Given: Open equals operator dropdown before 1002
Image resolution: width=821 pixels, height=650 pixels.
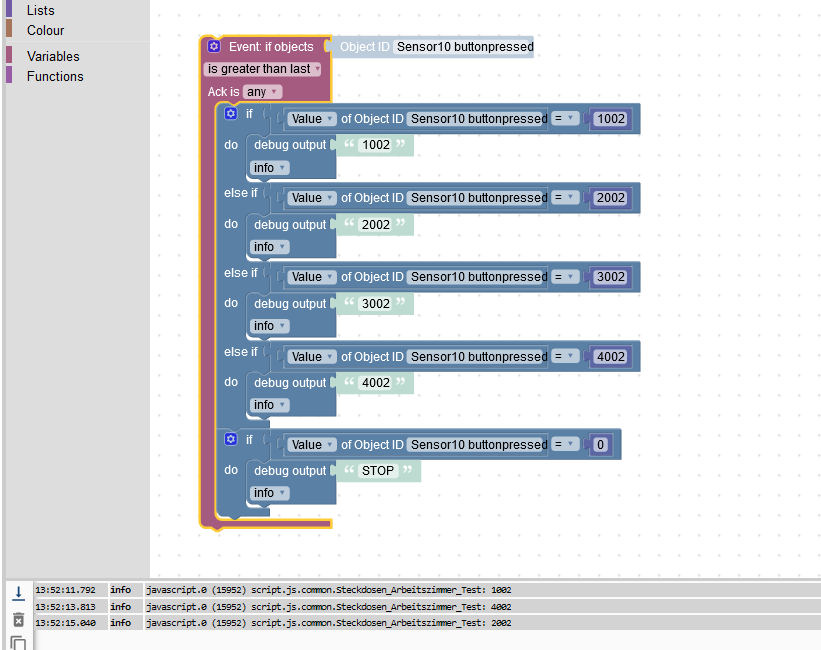Looking at the screenshot, I should [564, 118].
